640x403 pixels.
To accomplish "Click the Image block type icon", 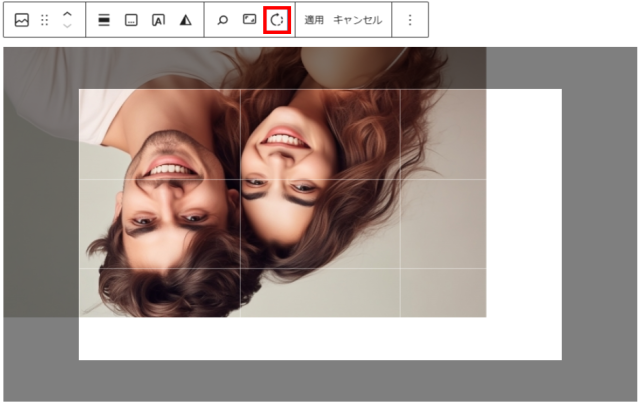I will 21,20.
